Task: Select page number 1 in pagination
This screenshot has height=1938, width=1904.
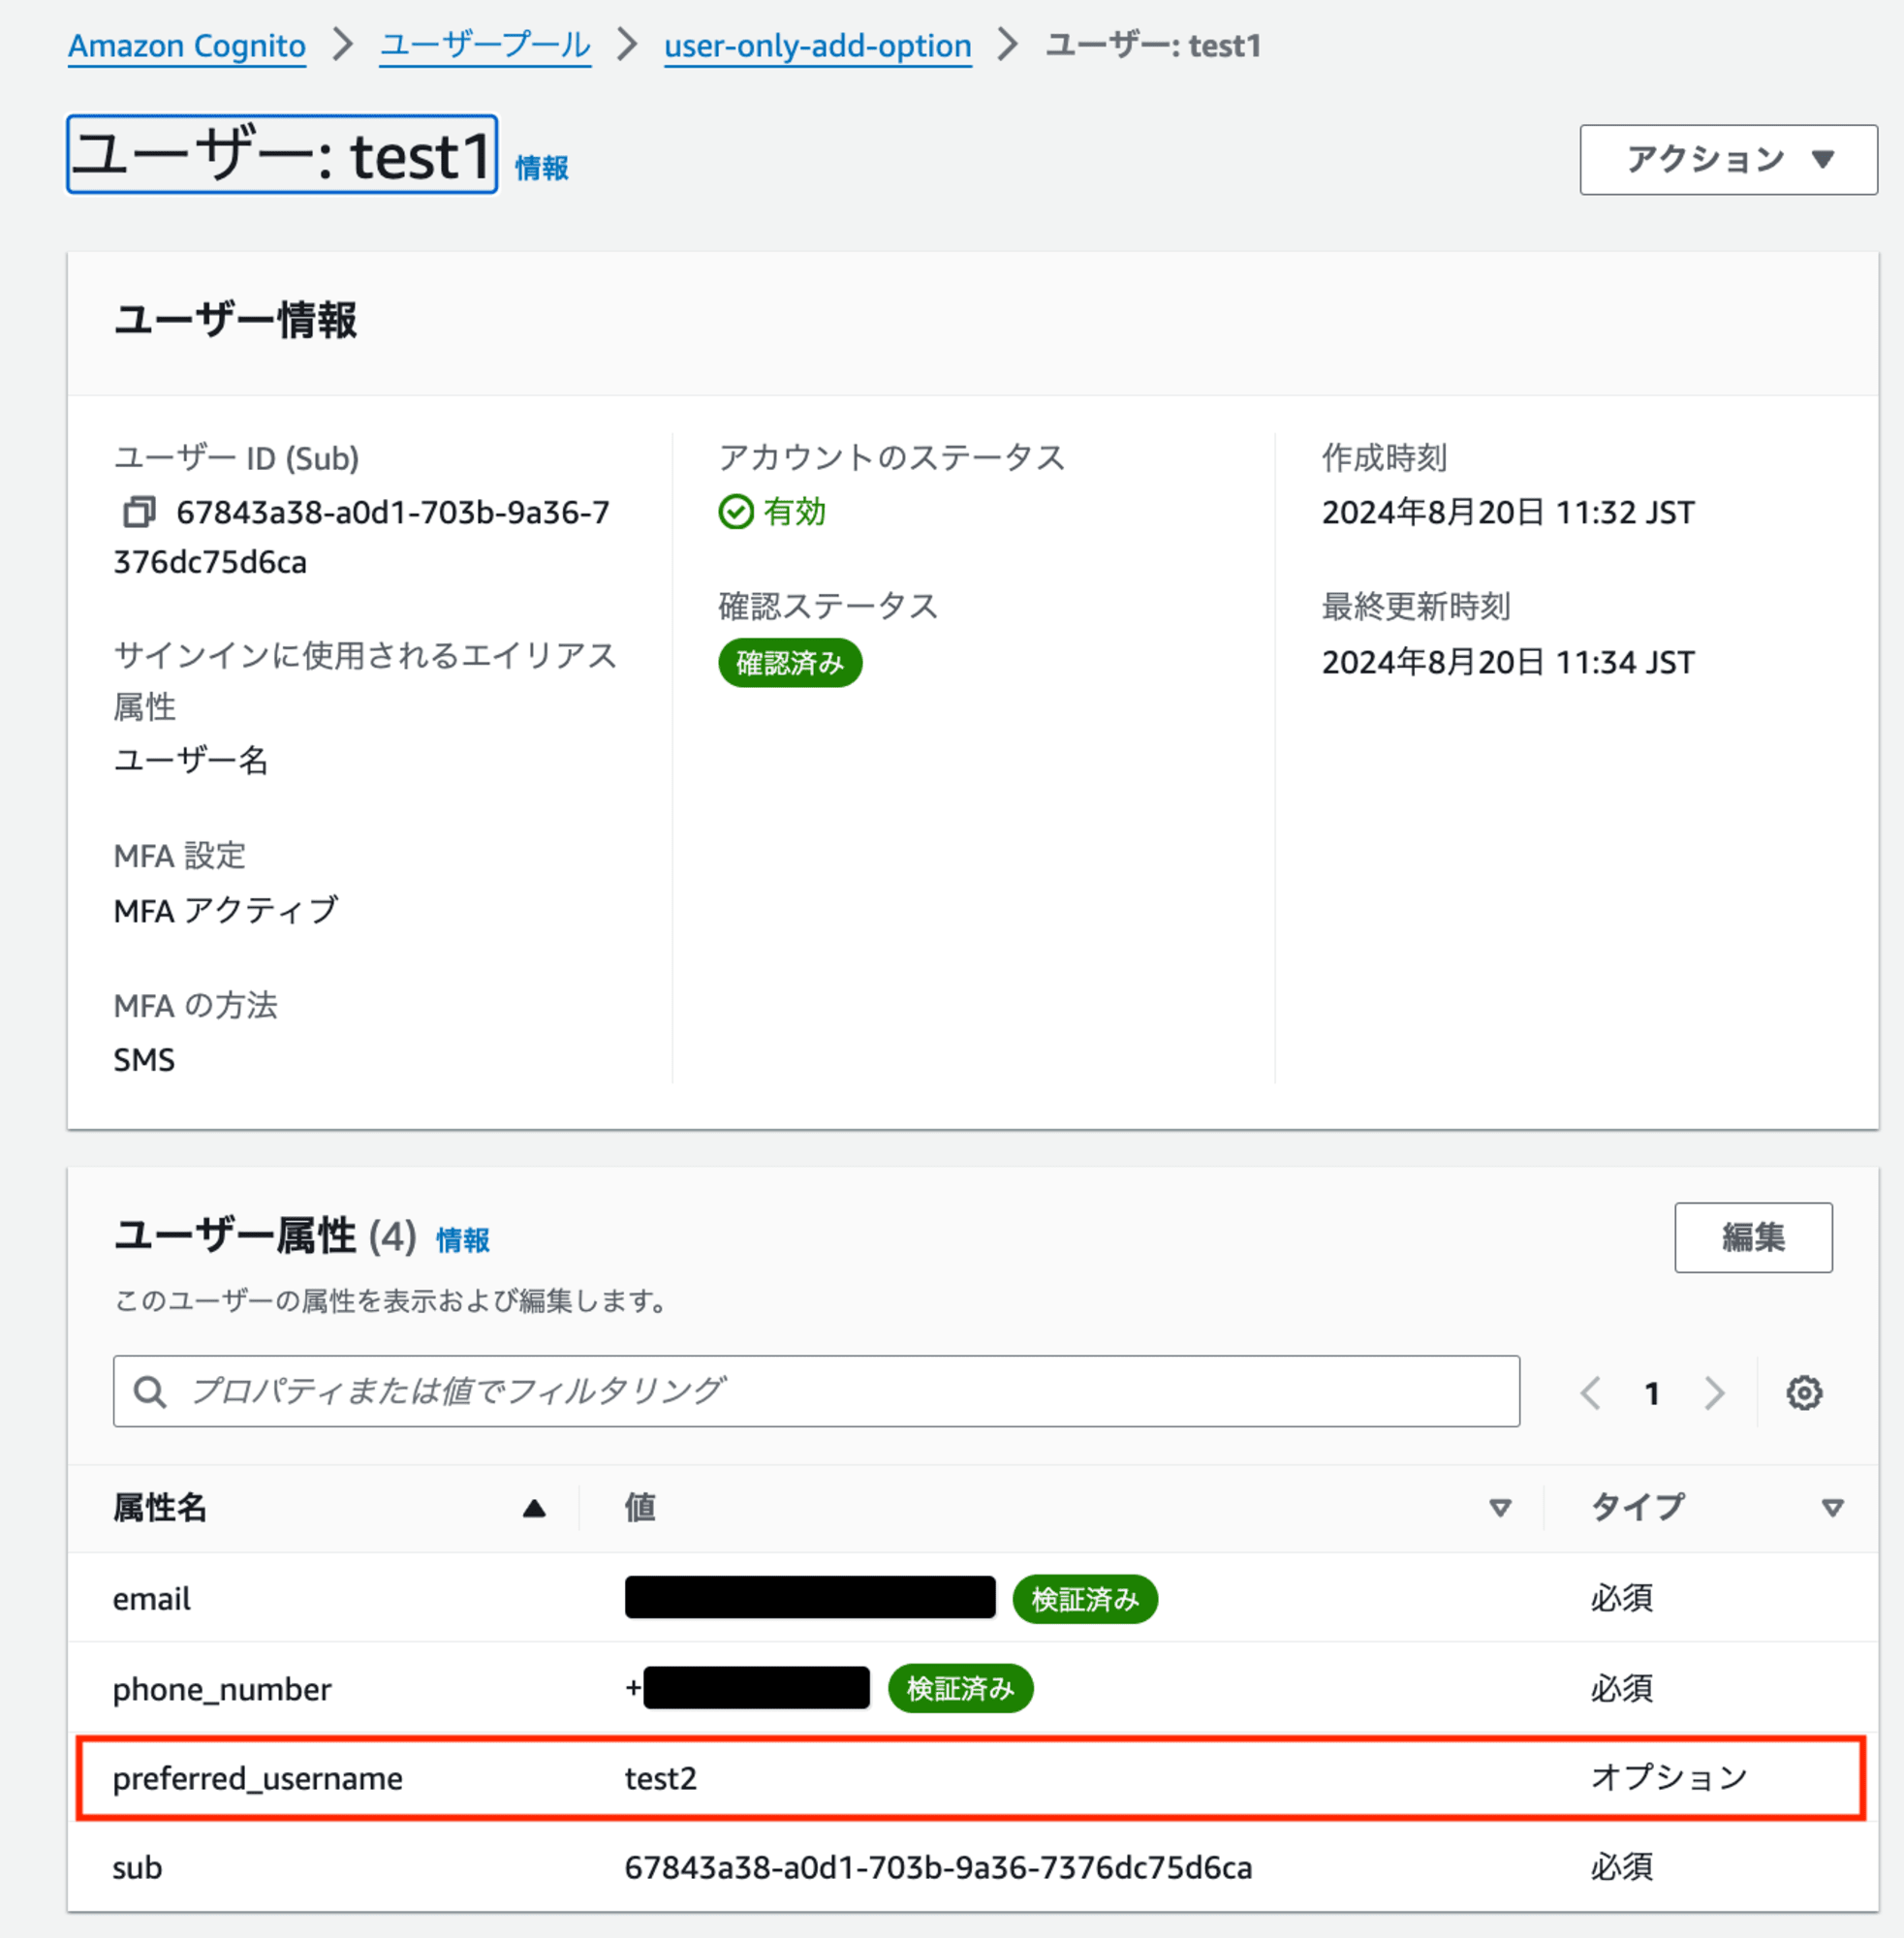Action: [x=1652, y=1393]
